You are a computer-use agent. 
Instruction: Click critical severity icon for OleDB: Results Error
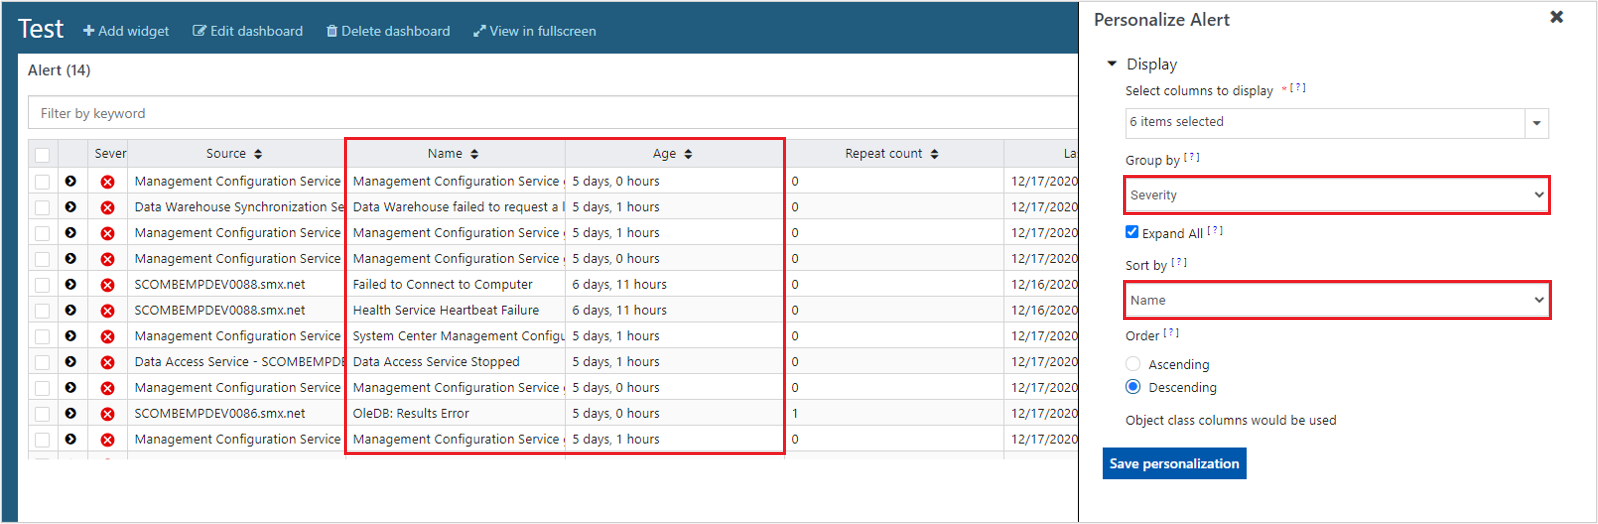[x=107, y=414]
